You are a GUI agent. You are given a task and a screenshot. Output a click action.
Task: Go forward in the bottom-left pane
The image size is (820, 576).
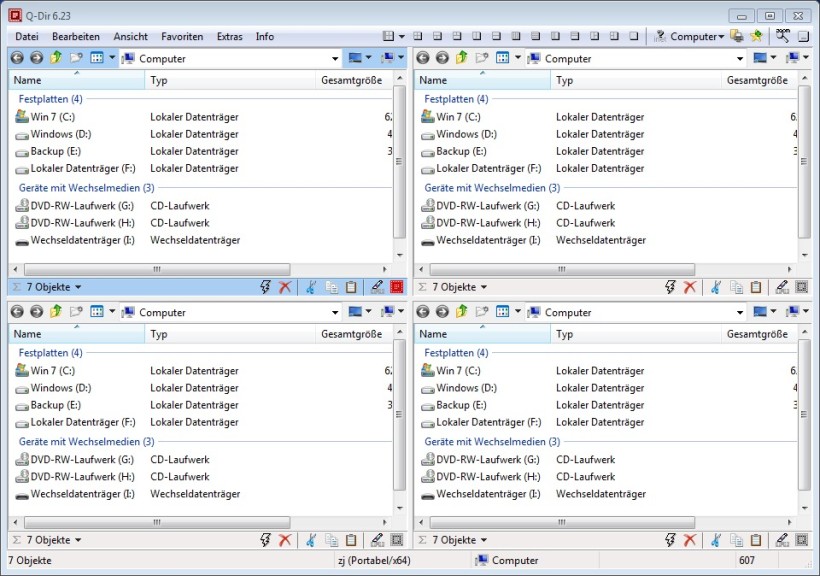click(x=37, y=312)
